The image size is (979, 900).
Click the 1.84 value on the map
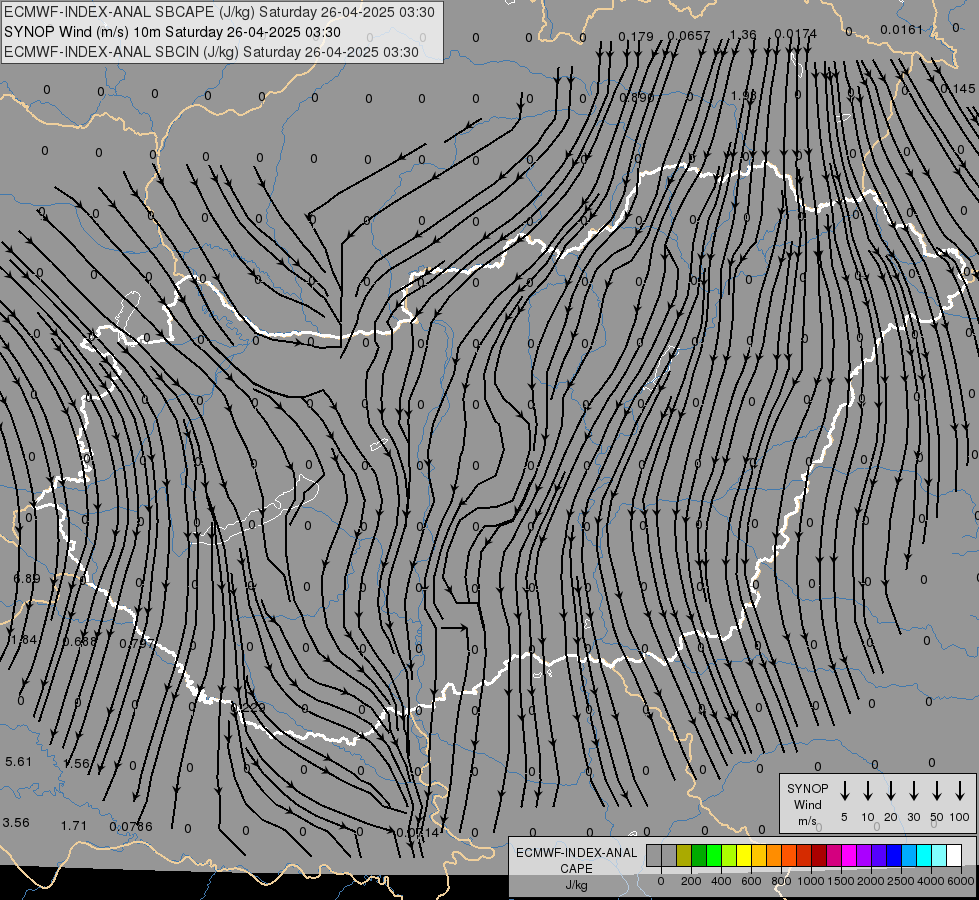24,640
